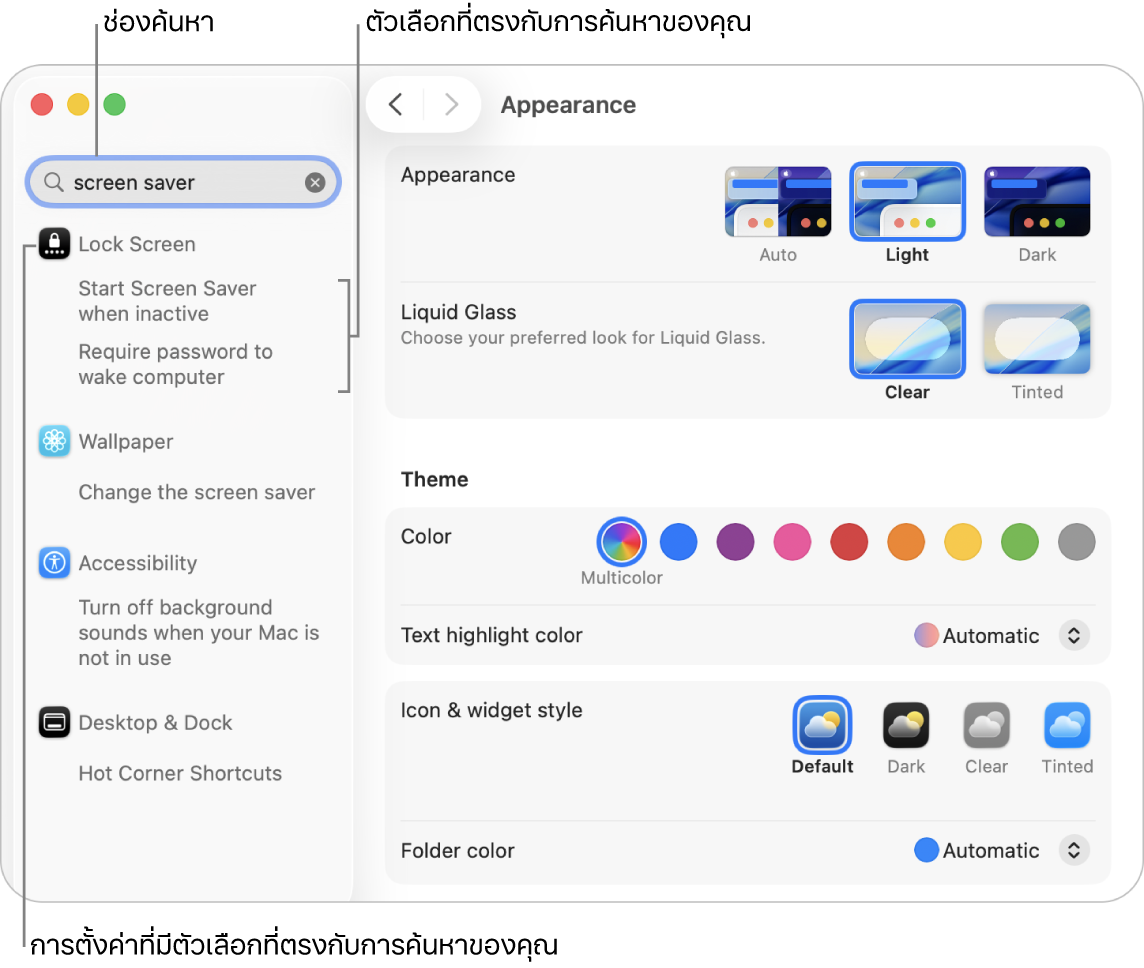This screenshot has width=1144, height=968.
Task: Click the yellow minimize window button
Action: [78, 104]
